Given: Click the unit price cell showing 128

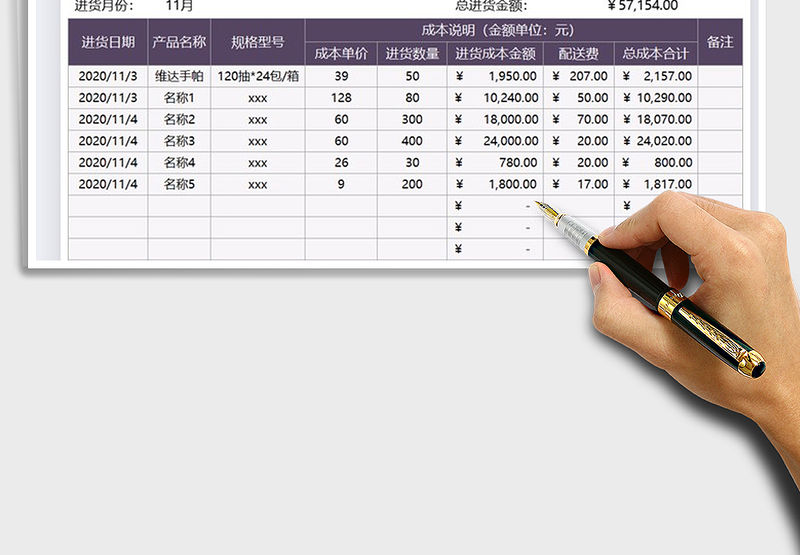Looking at the screenshot, I should (x=341, y=98).
